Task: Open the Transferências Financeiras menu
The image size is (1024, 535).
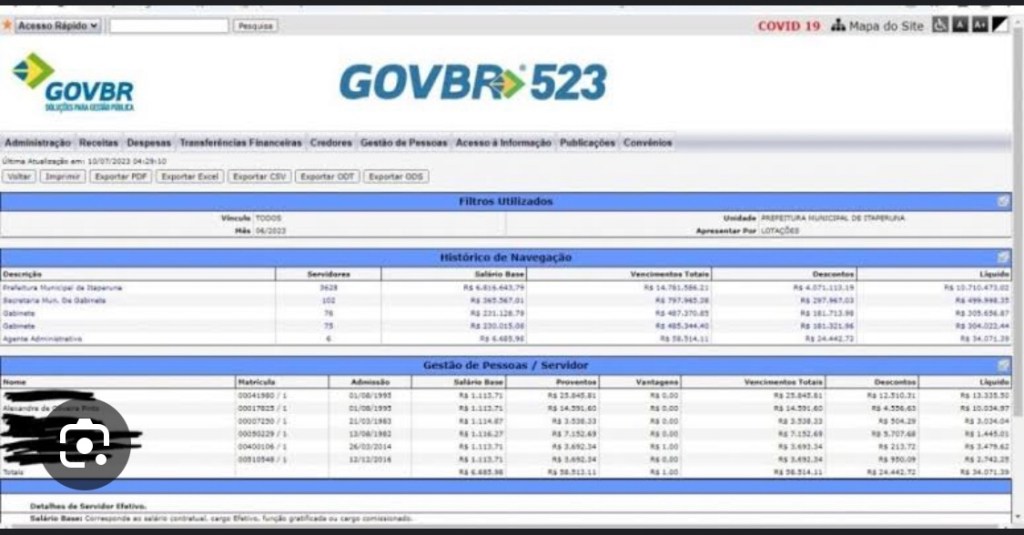Action: 240,143
